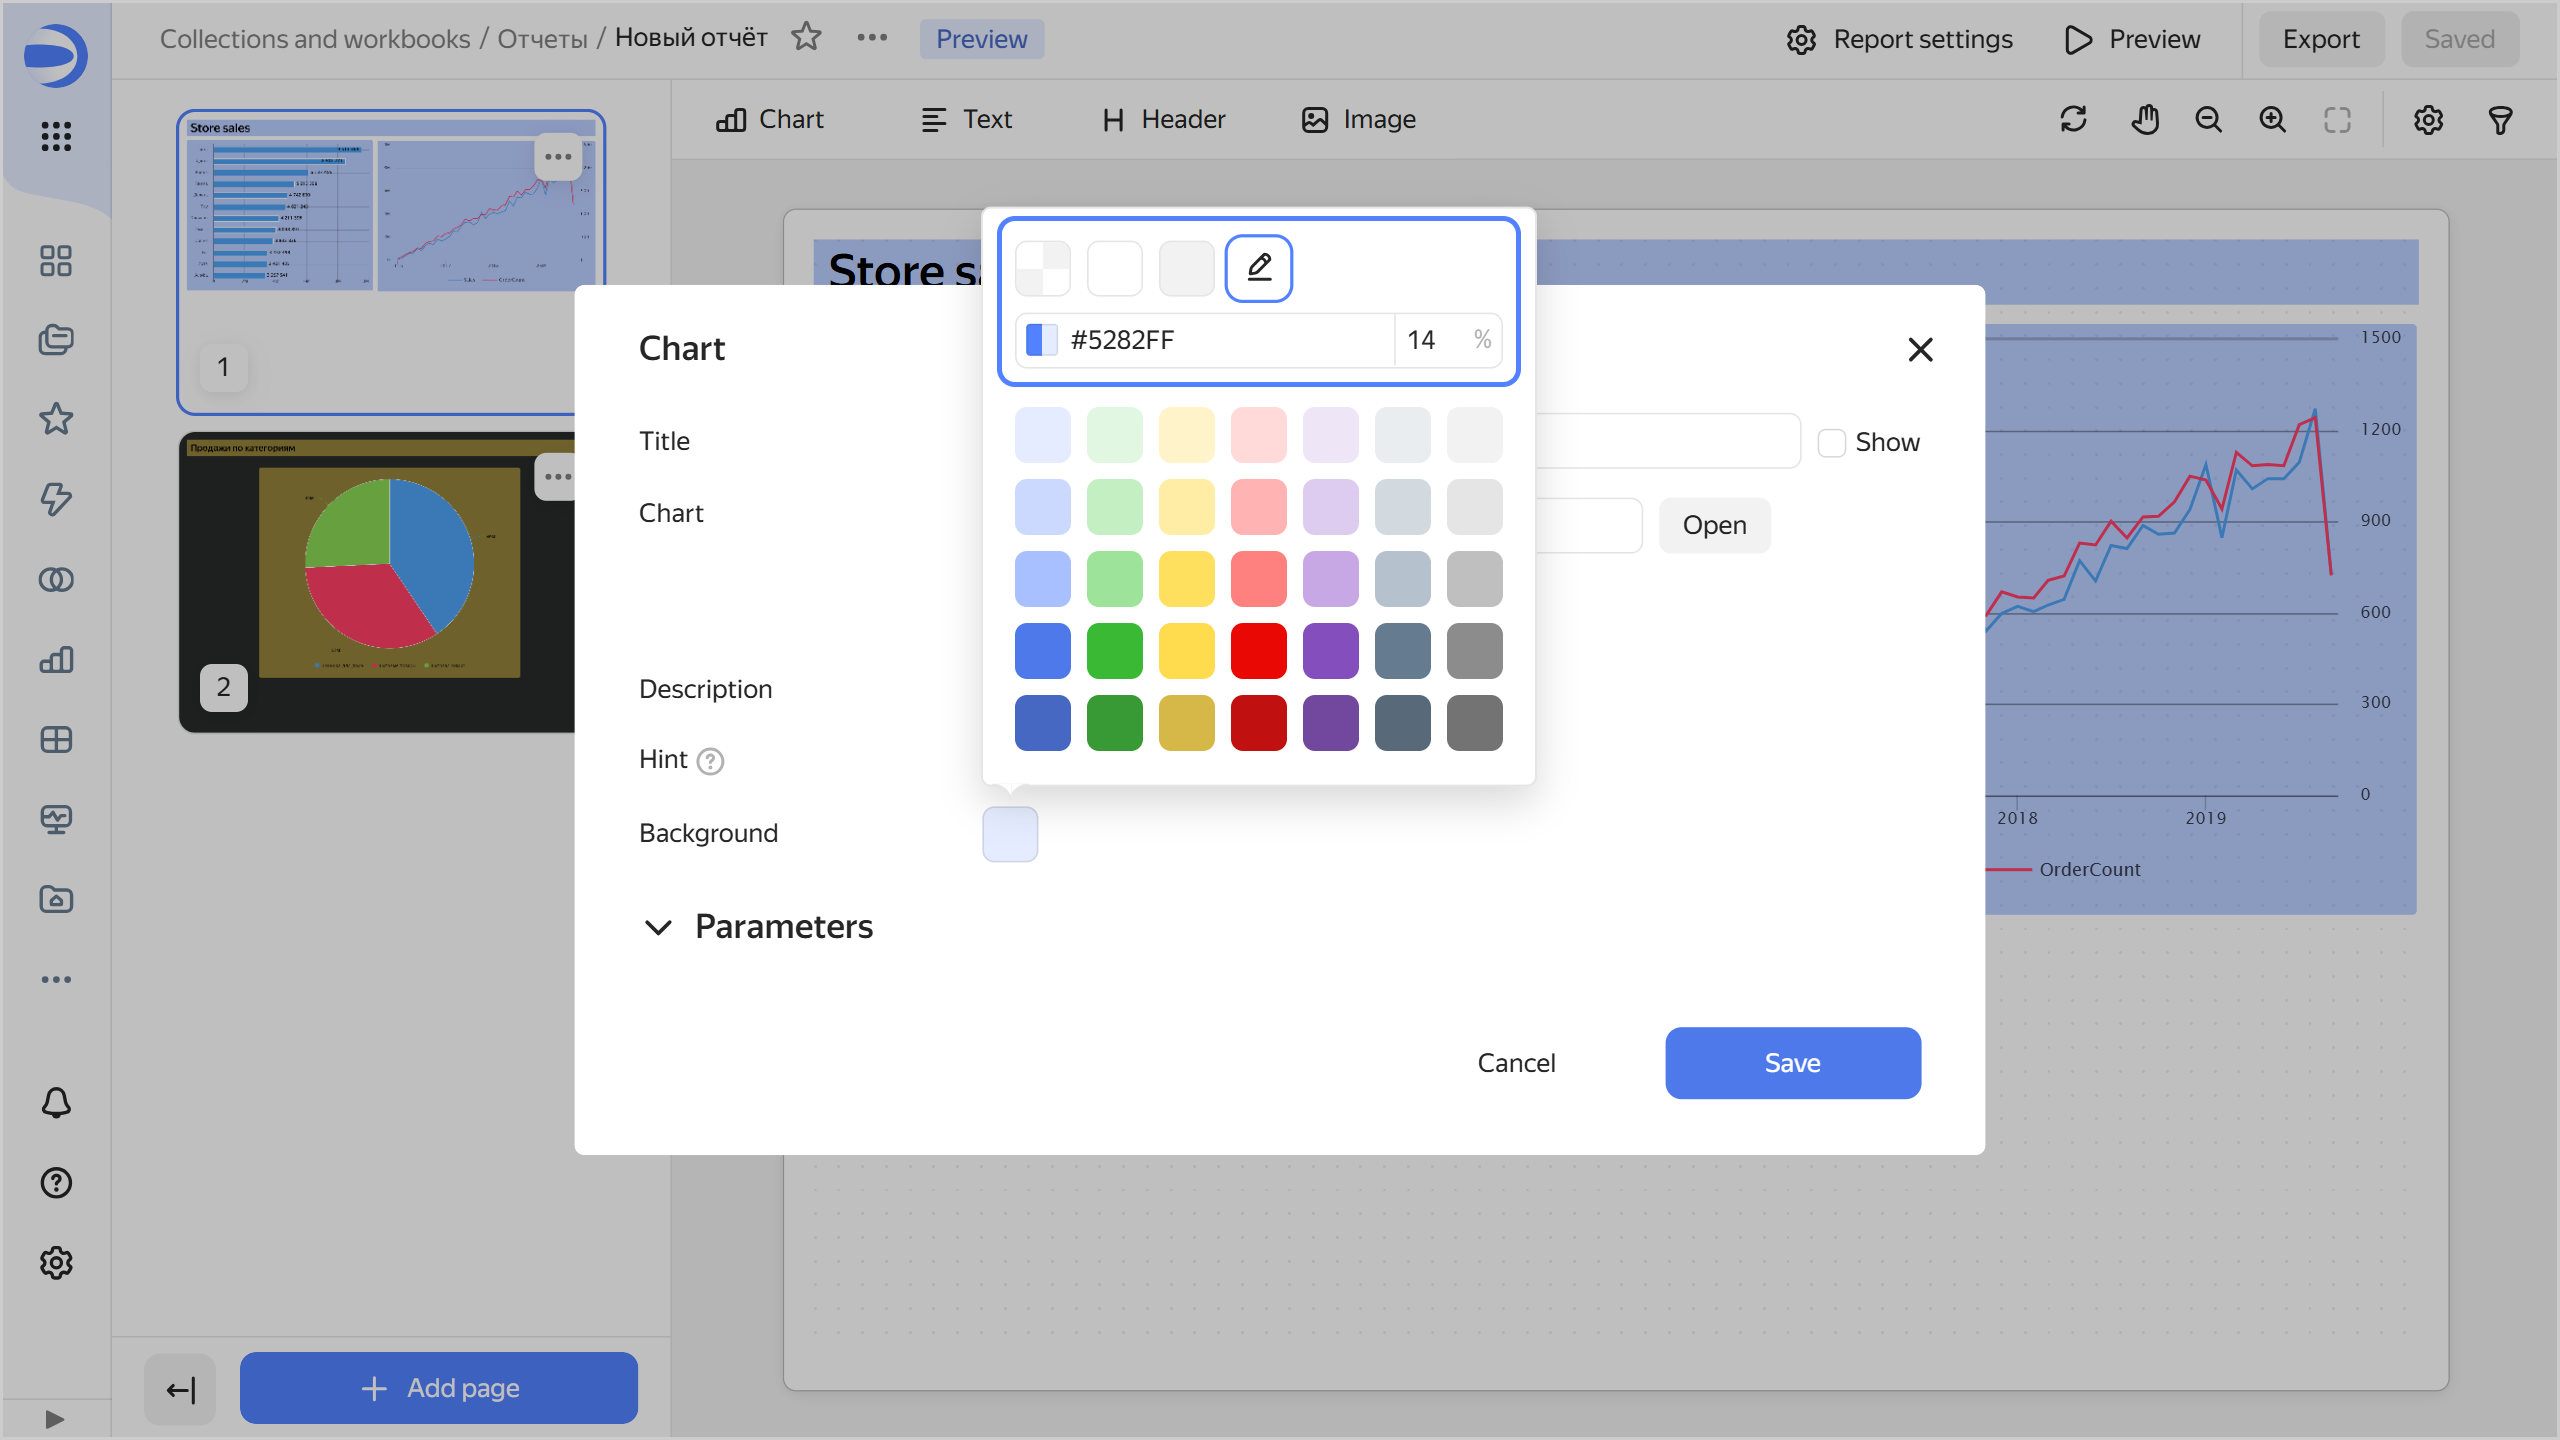This screenshot has height=1440, width=2560.
Task: Open page 1 thumbnail options menu
Action: point(558,157)
